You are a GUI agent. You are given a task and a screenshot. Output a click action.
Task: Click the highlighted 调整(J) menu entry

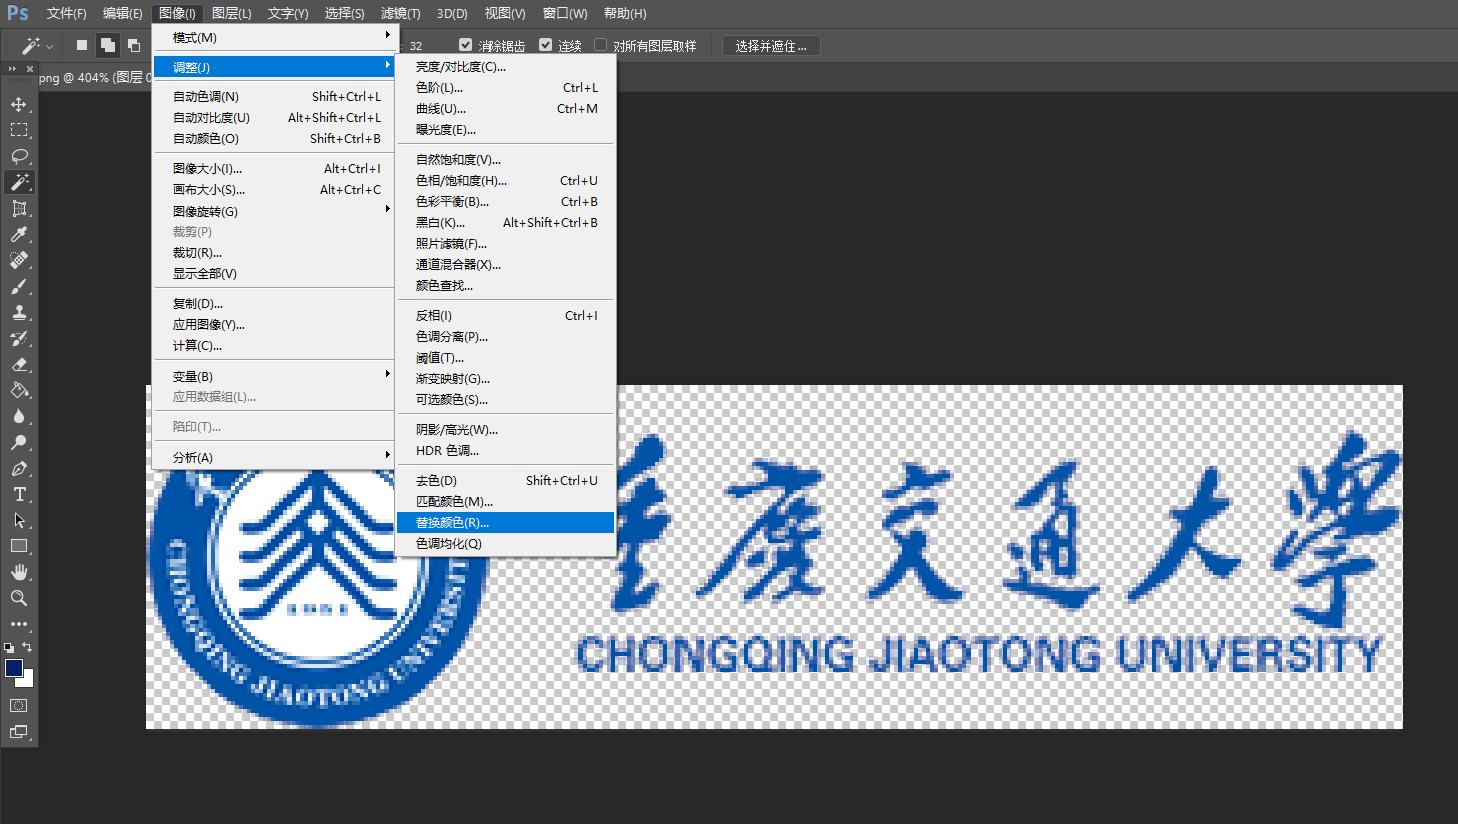(275, 67)
